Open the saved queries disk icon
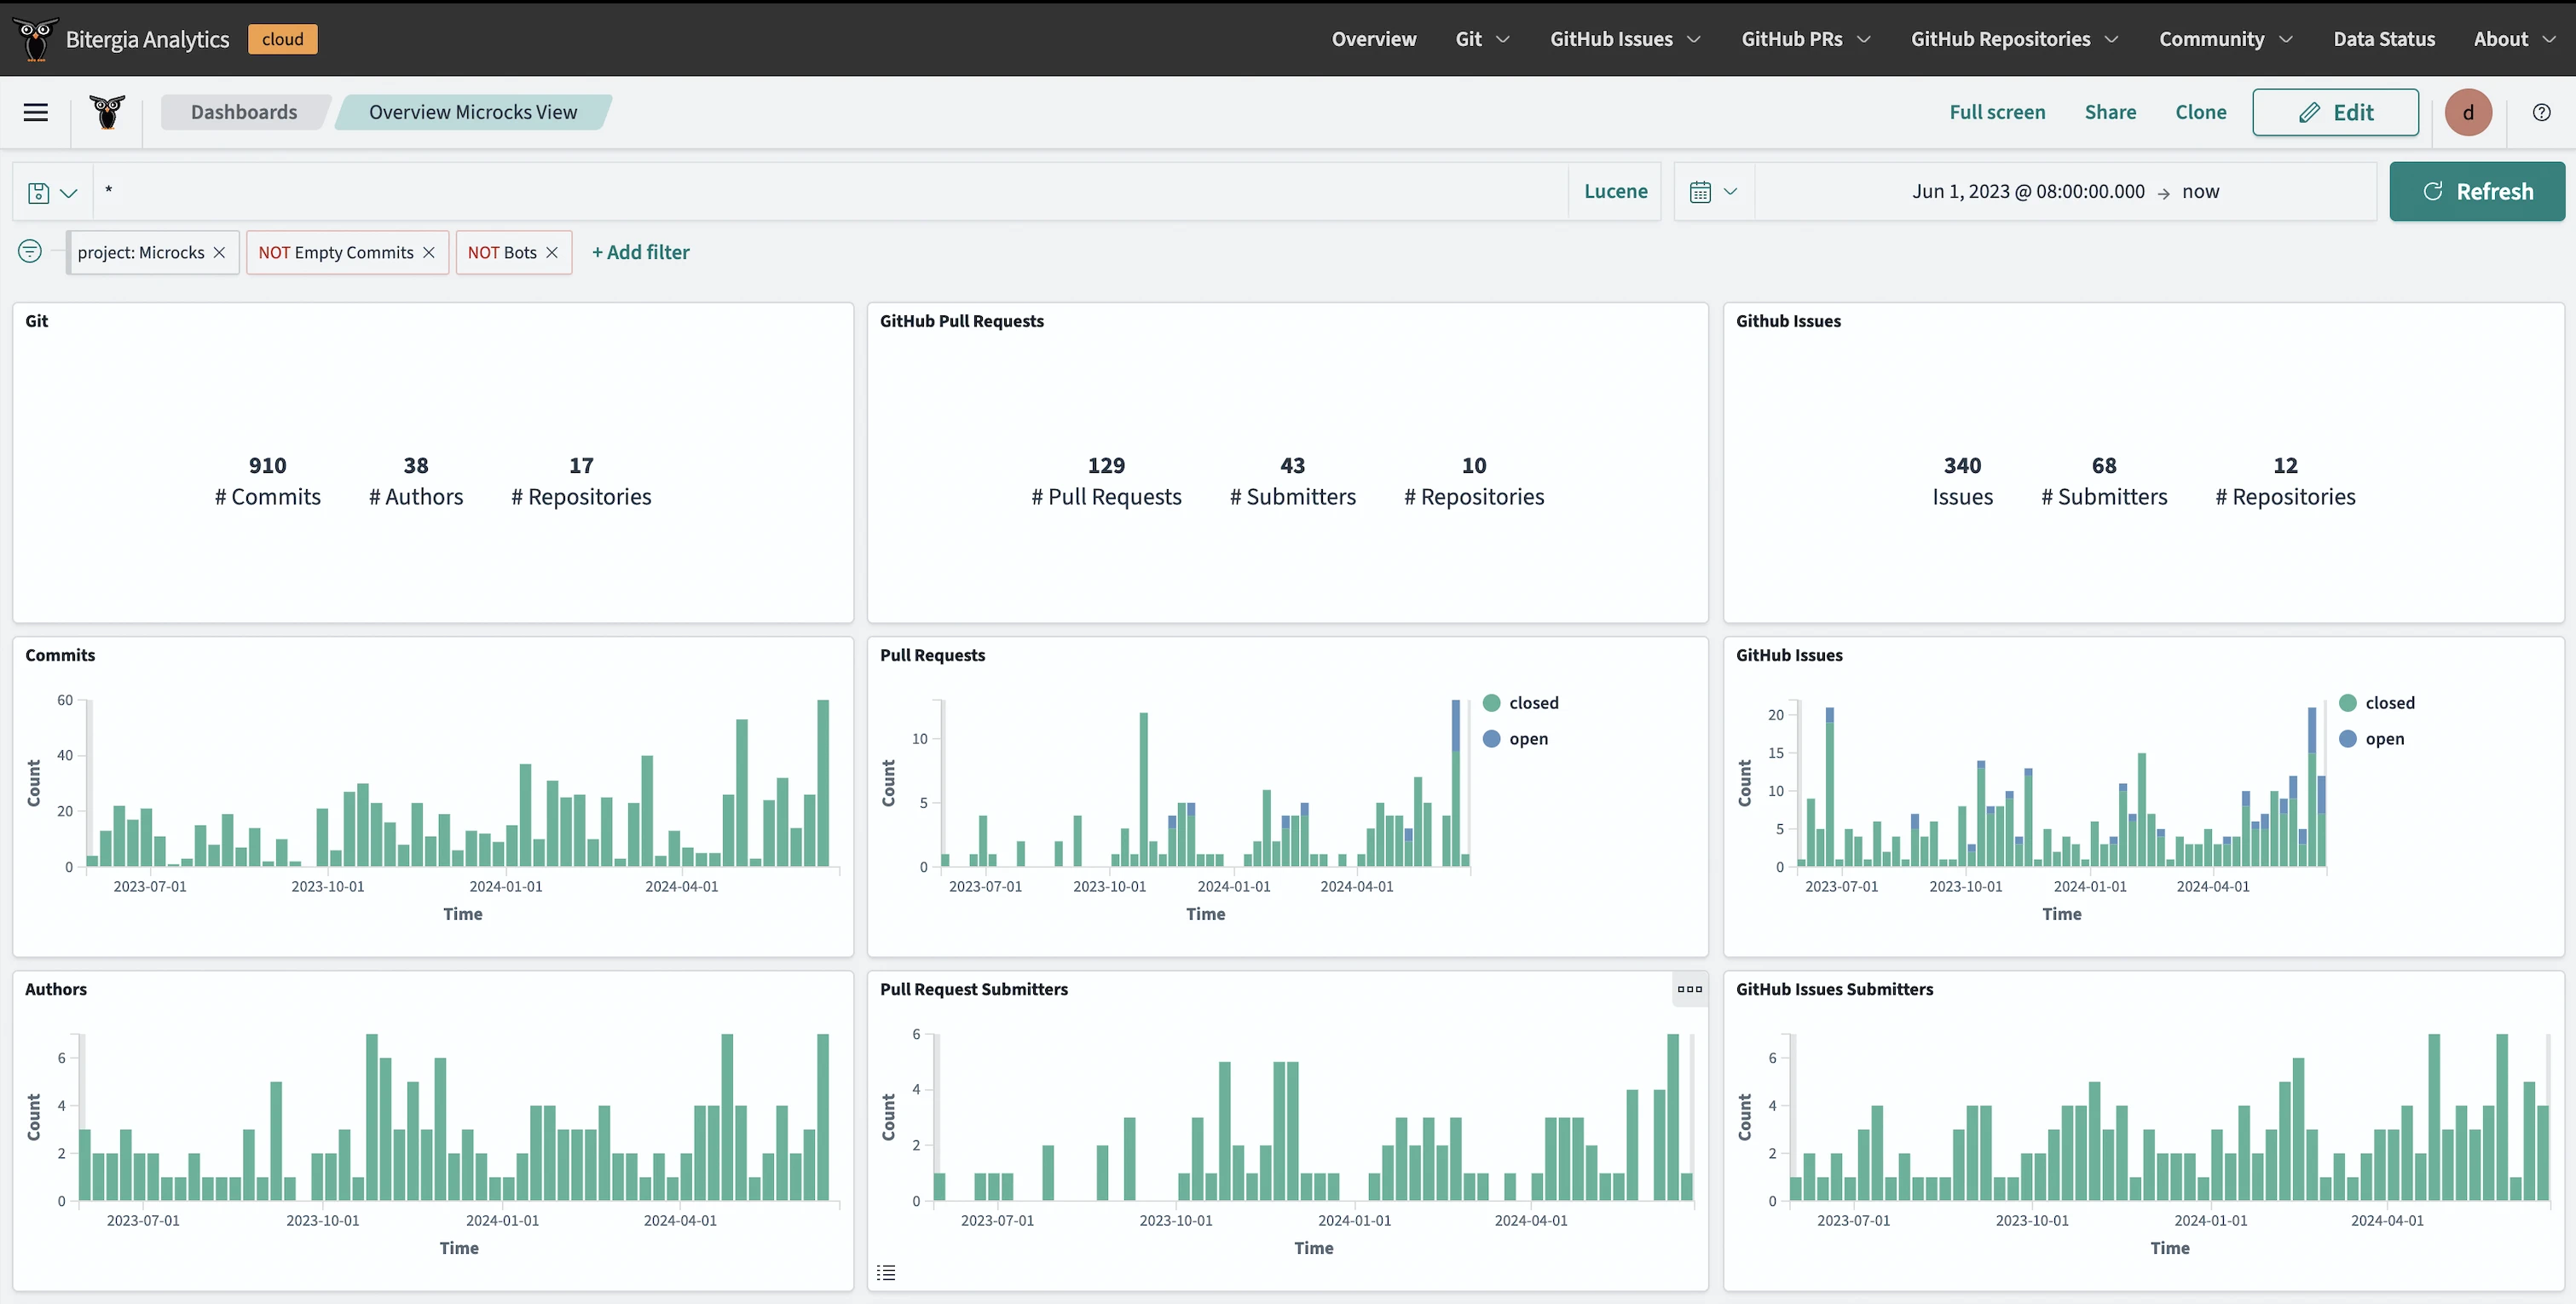2576x1304 pixels. 39,192
